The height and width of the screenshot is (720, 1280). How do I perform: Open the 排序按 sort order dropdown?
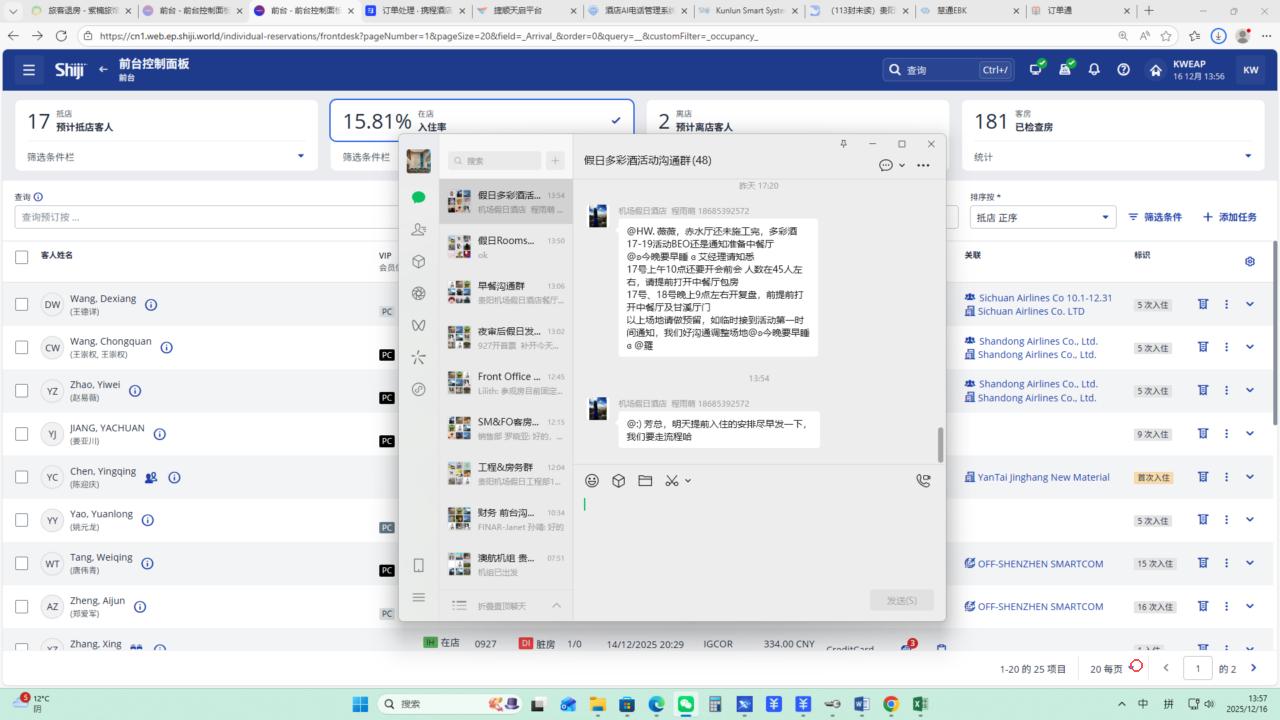[1043, 217]
